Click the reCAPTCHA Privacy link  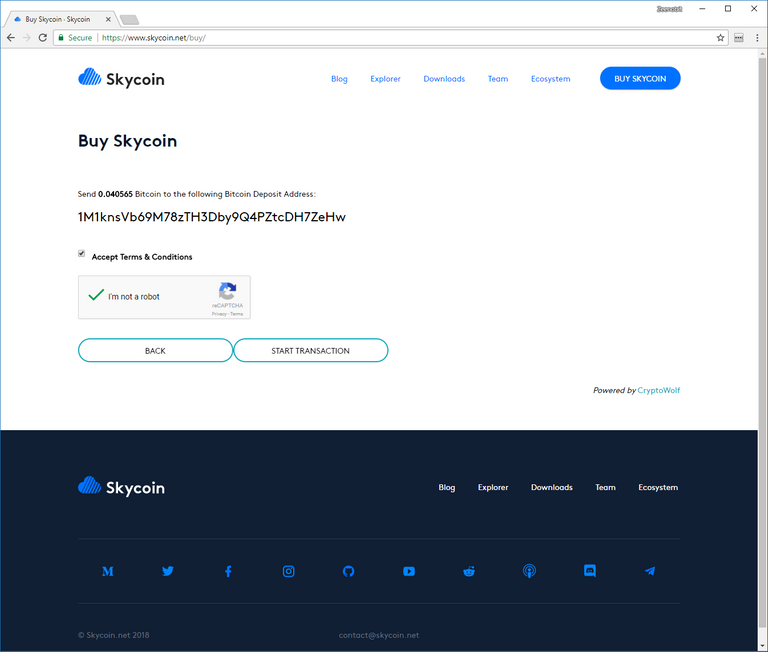point(219,314)
